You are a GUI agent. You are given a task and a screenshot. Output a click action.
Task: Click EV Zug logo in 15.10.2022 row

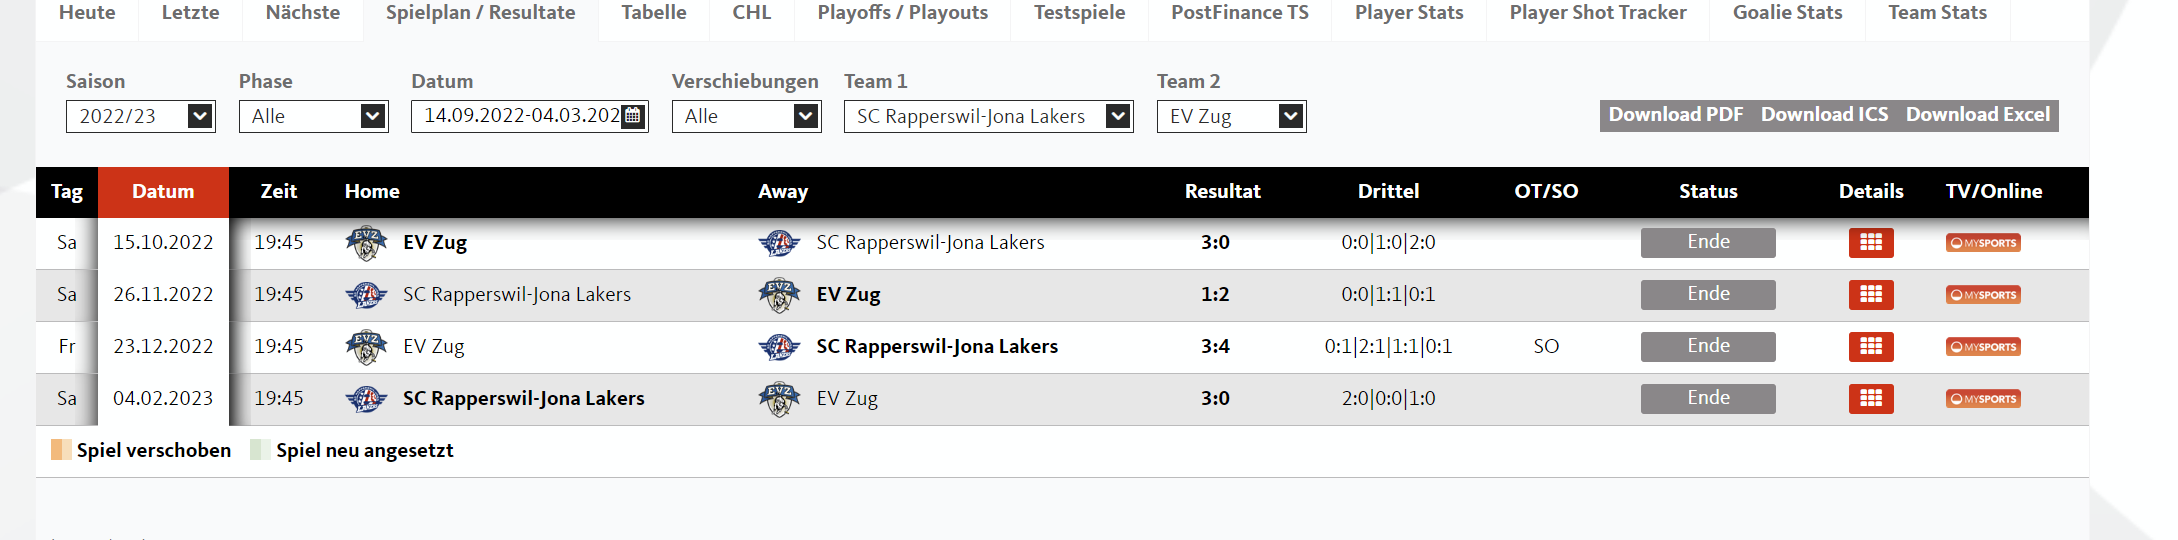click(366, 243)
